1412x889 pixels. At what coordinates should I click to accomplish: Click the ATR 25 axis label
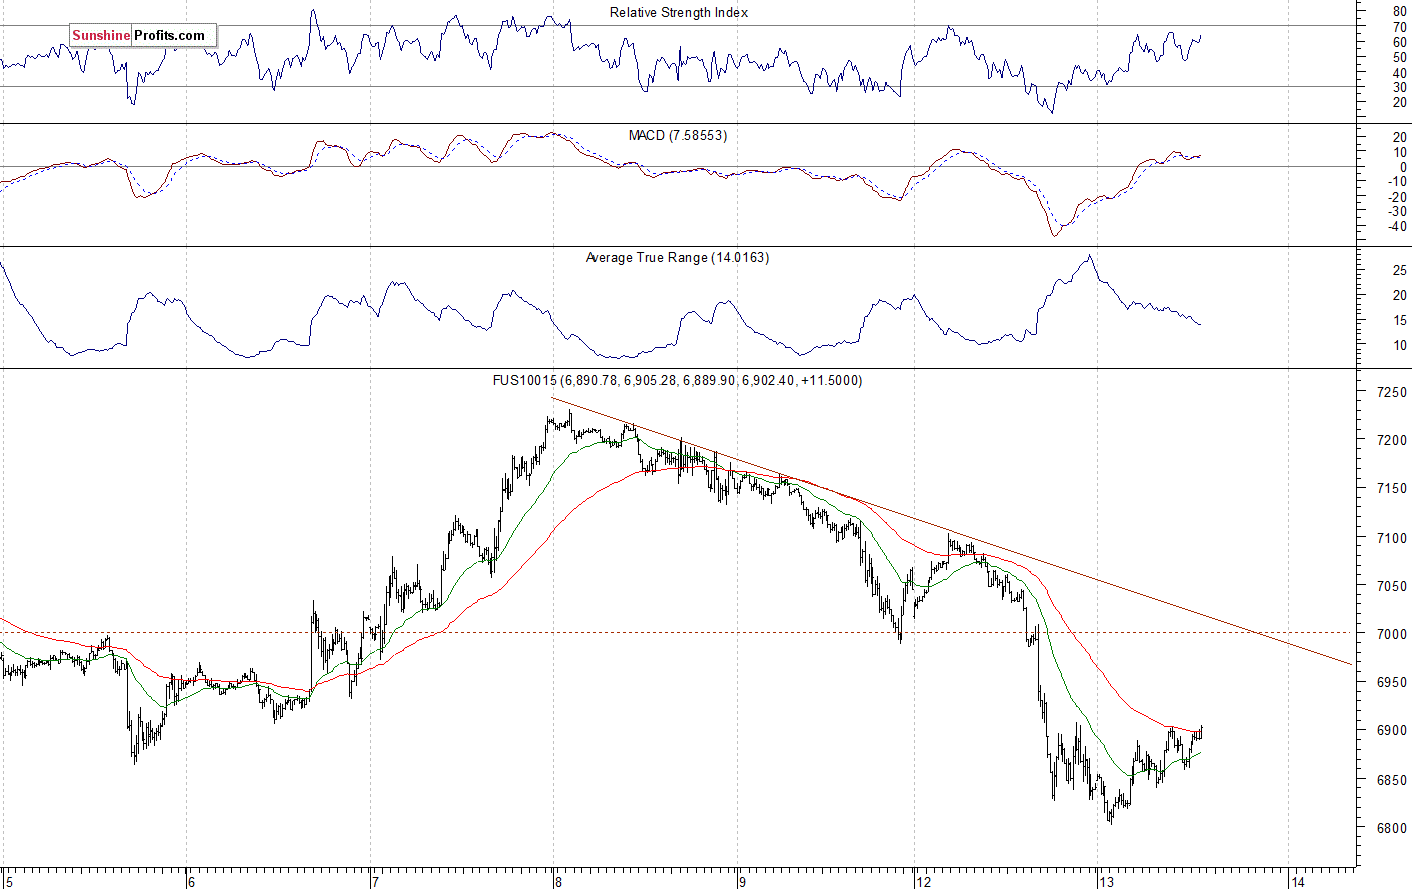pos(1400,271)
